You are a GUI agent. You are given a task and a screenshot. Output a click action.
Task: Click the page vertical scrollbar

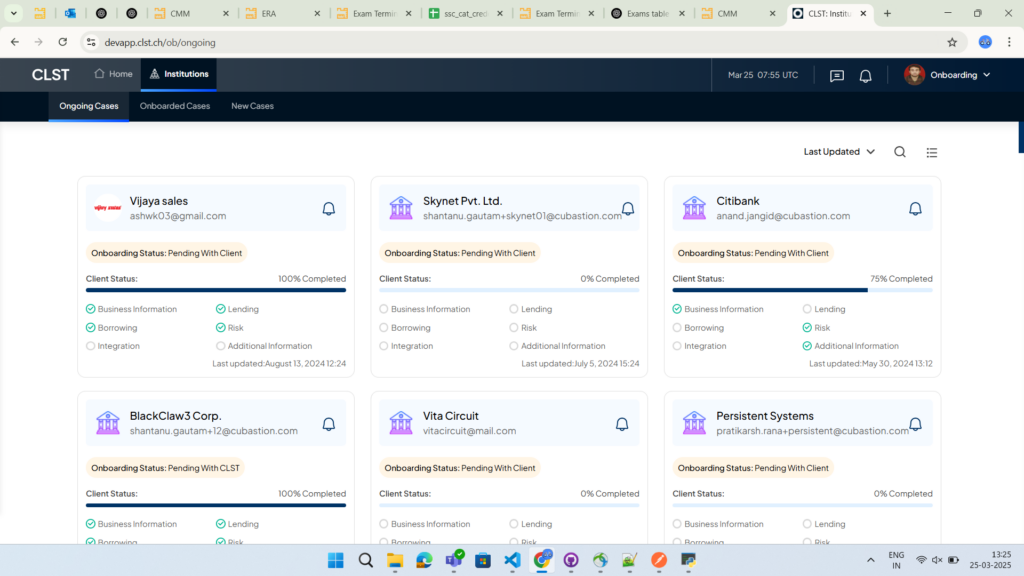click(x=1021, y=137)
